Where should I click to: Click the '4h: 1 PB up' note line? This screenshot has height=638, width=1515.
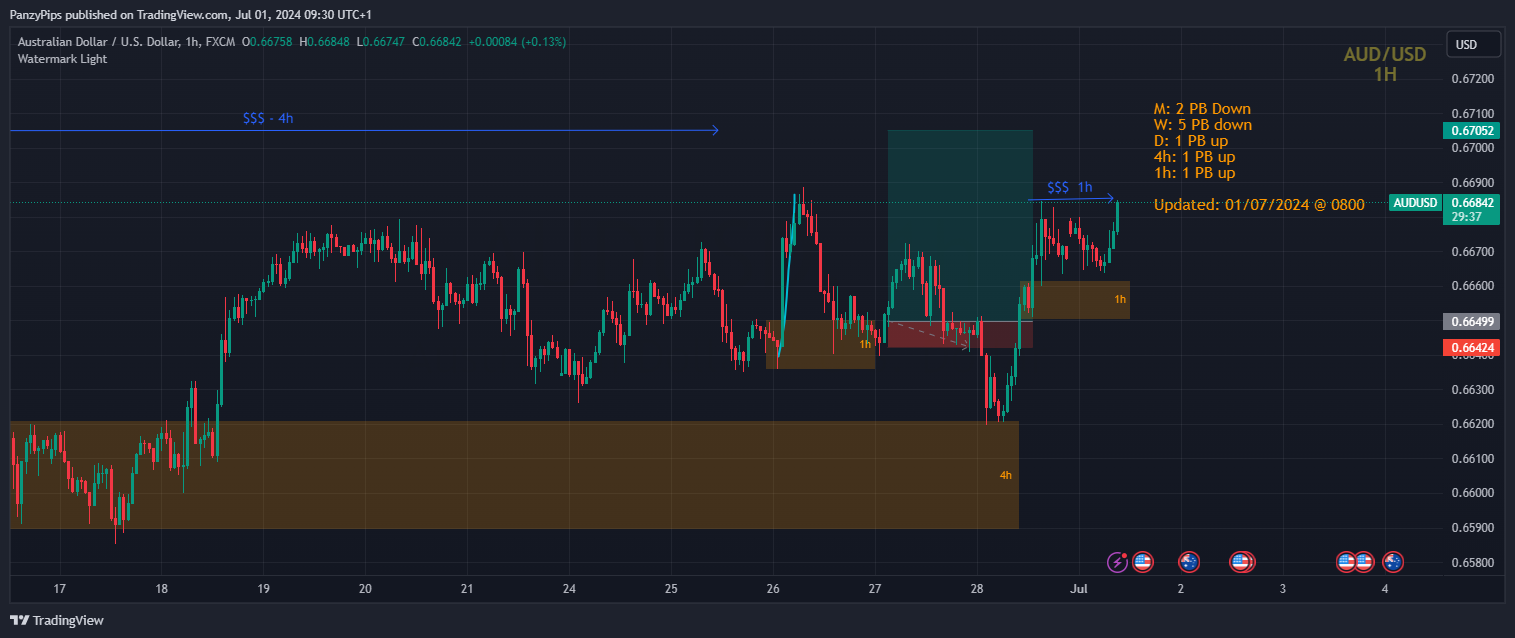1194,157
